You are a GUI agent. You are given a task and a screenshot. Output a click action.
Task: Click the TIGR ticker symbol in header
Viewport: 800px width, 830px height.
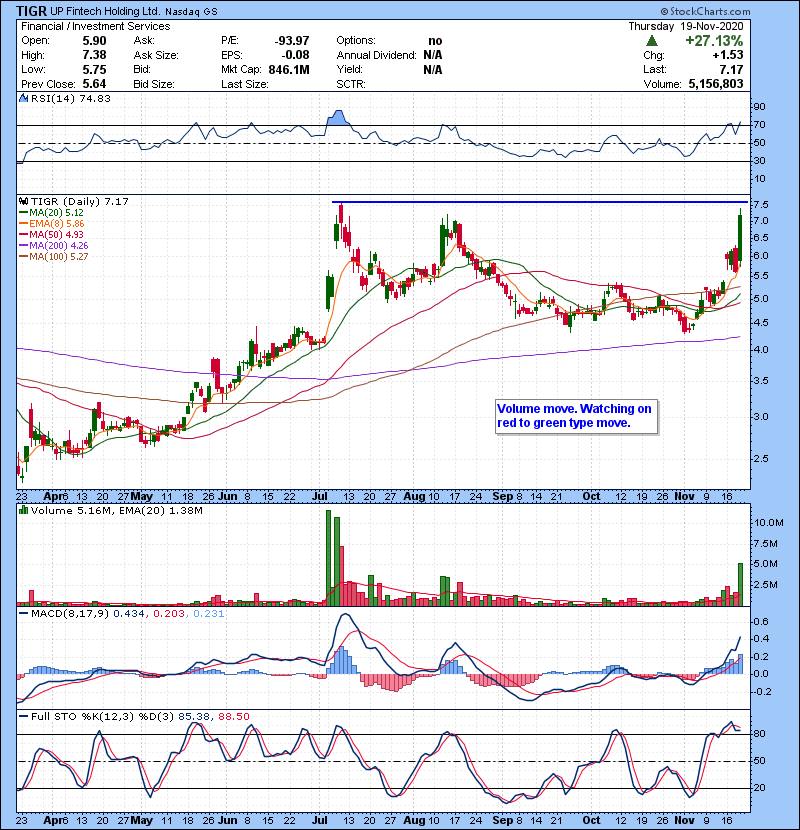pyautogui.click(x=31, y=11)
